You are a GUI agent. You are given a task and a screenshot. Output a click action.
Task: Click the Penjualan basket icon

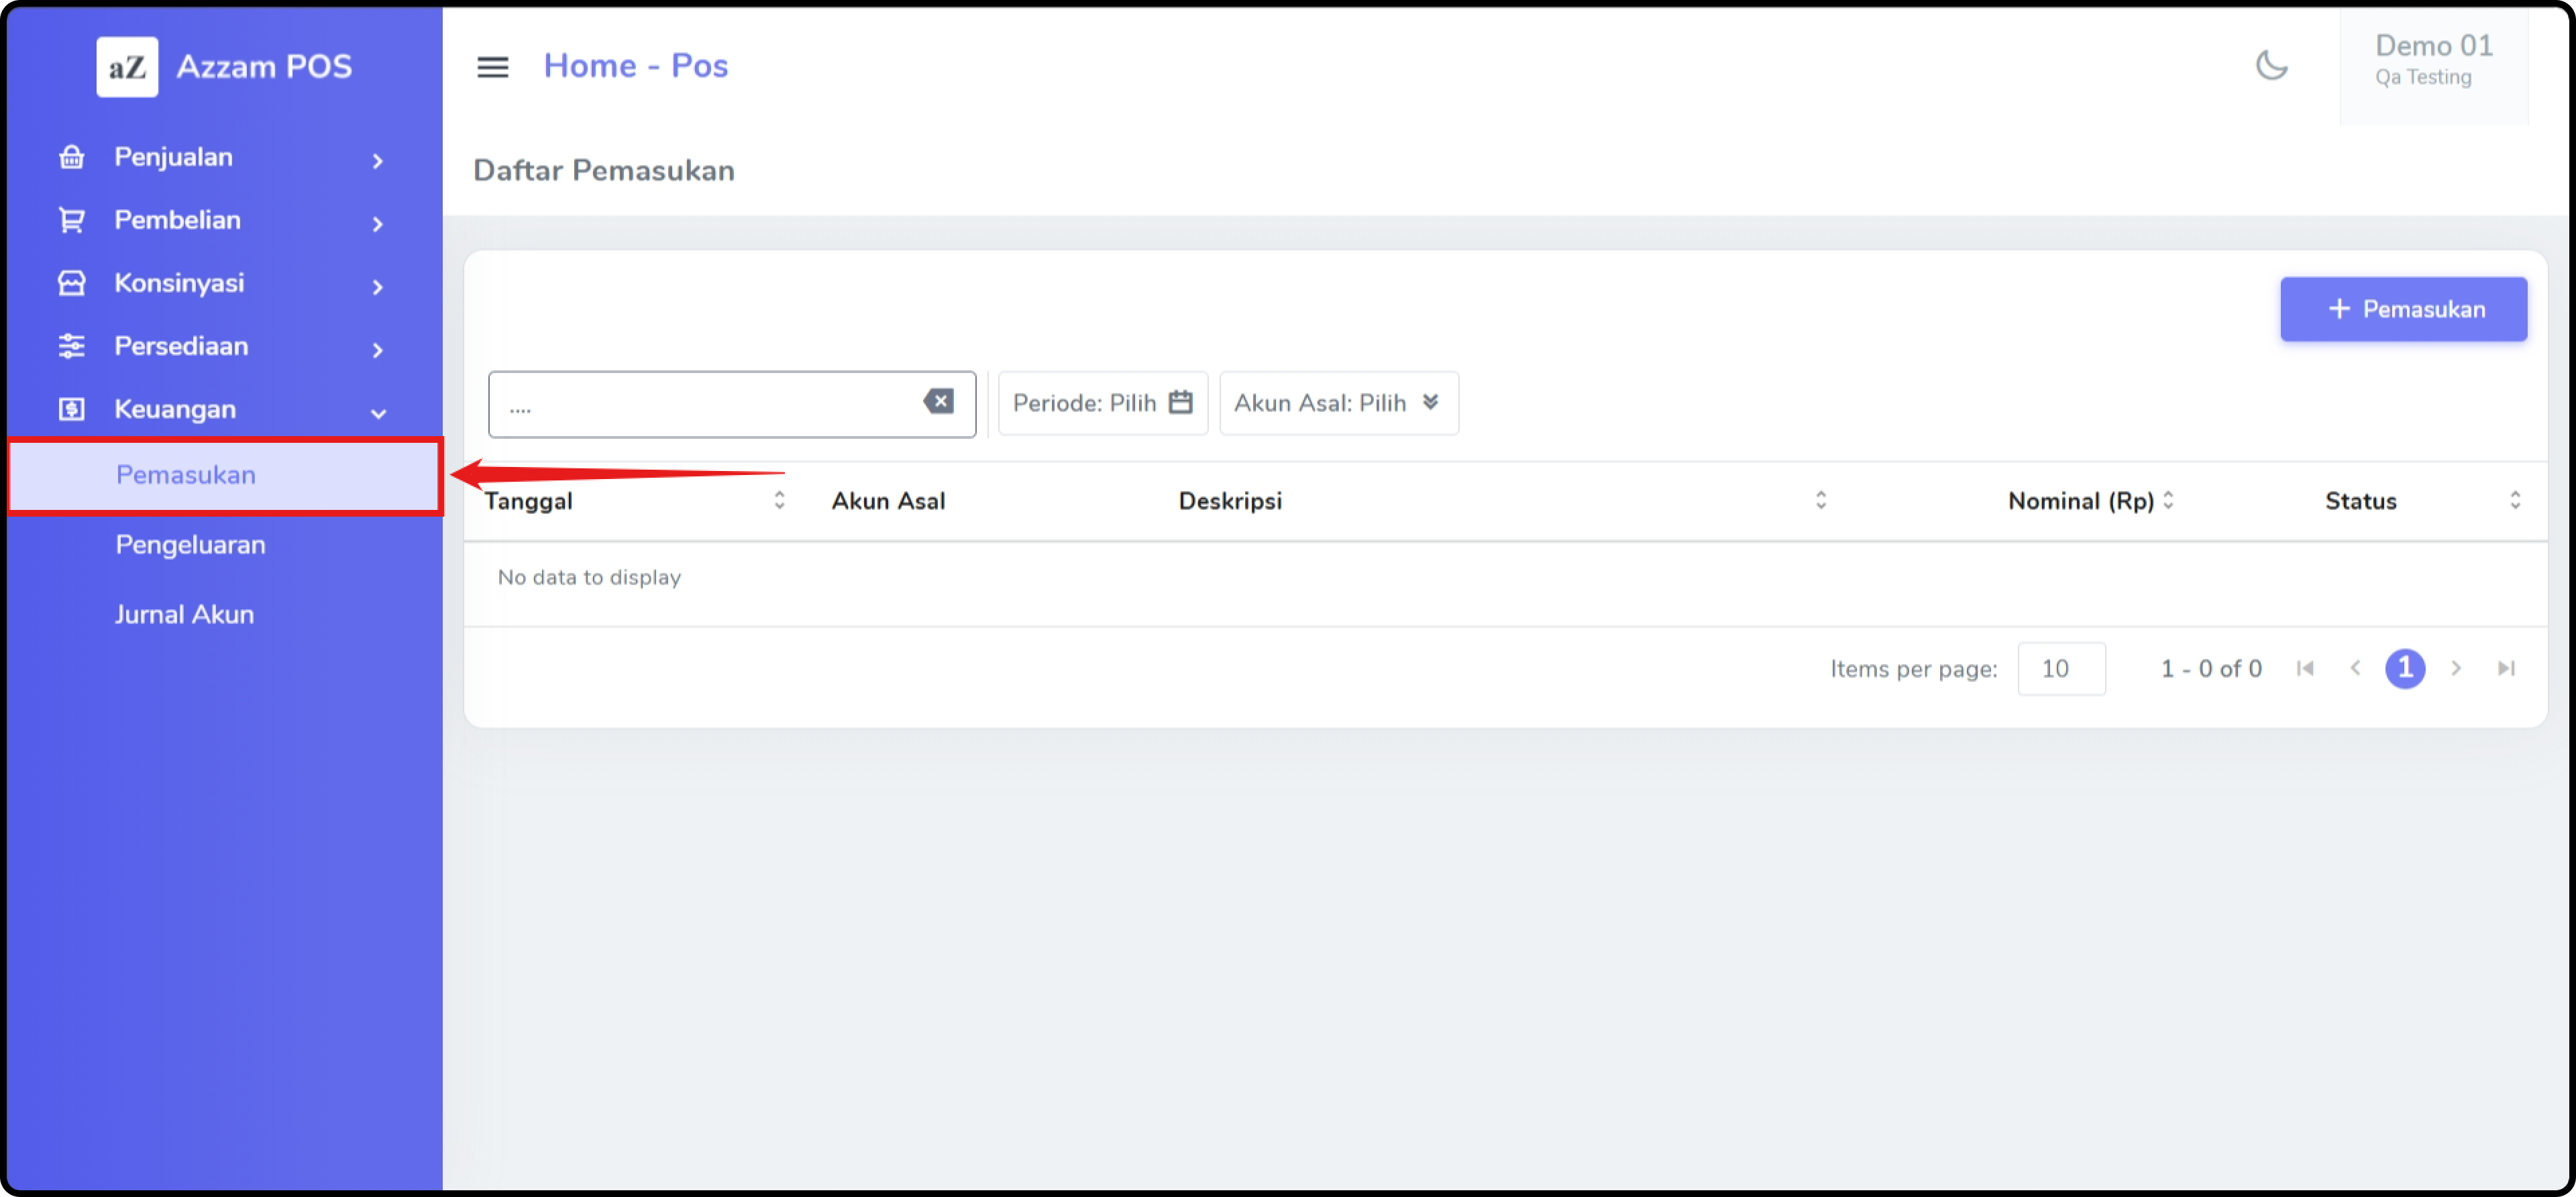pos(71,157)
